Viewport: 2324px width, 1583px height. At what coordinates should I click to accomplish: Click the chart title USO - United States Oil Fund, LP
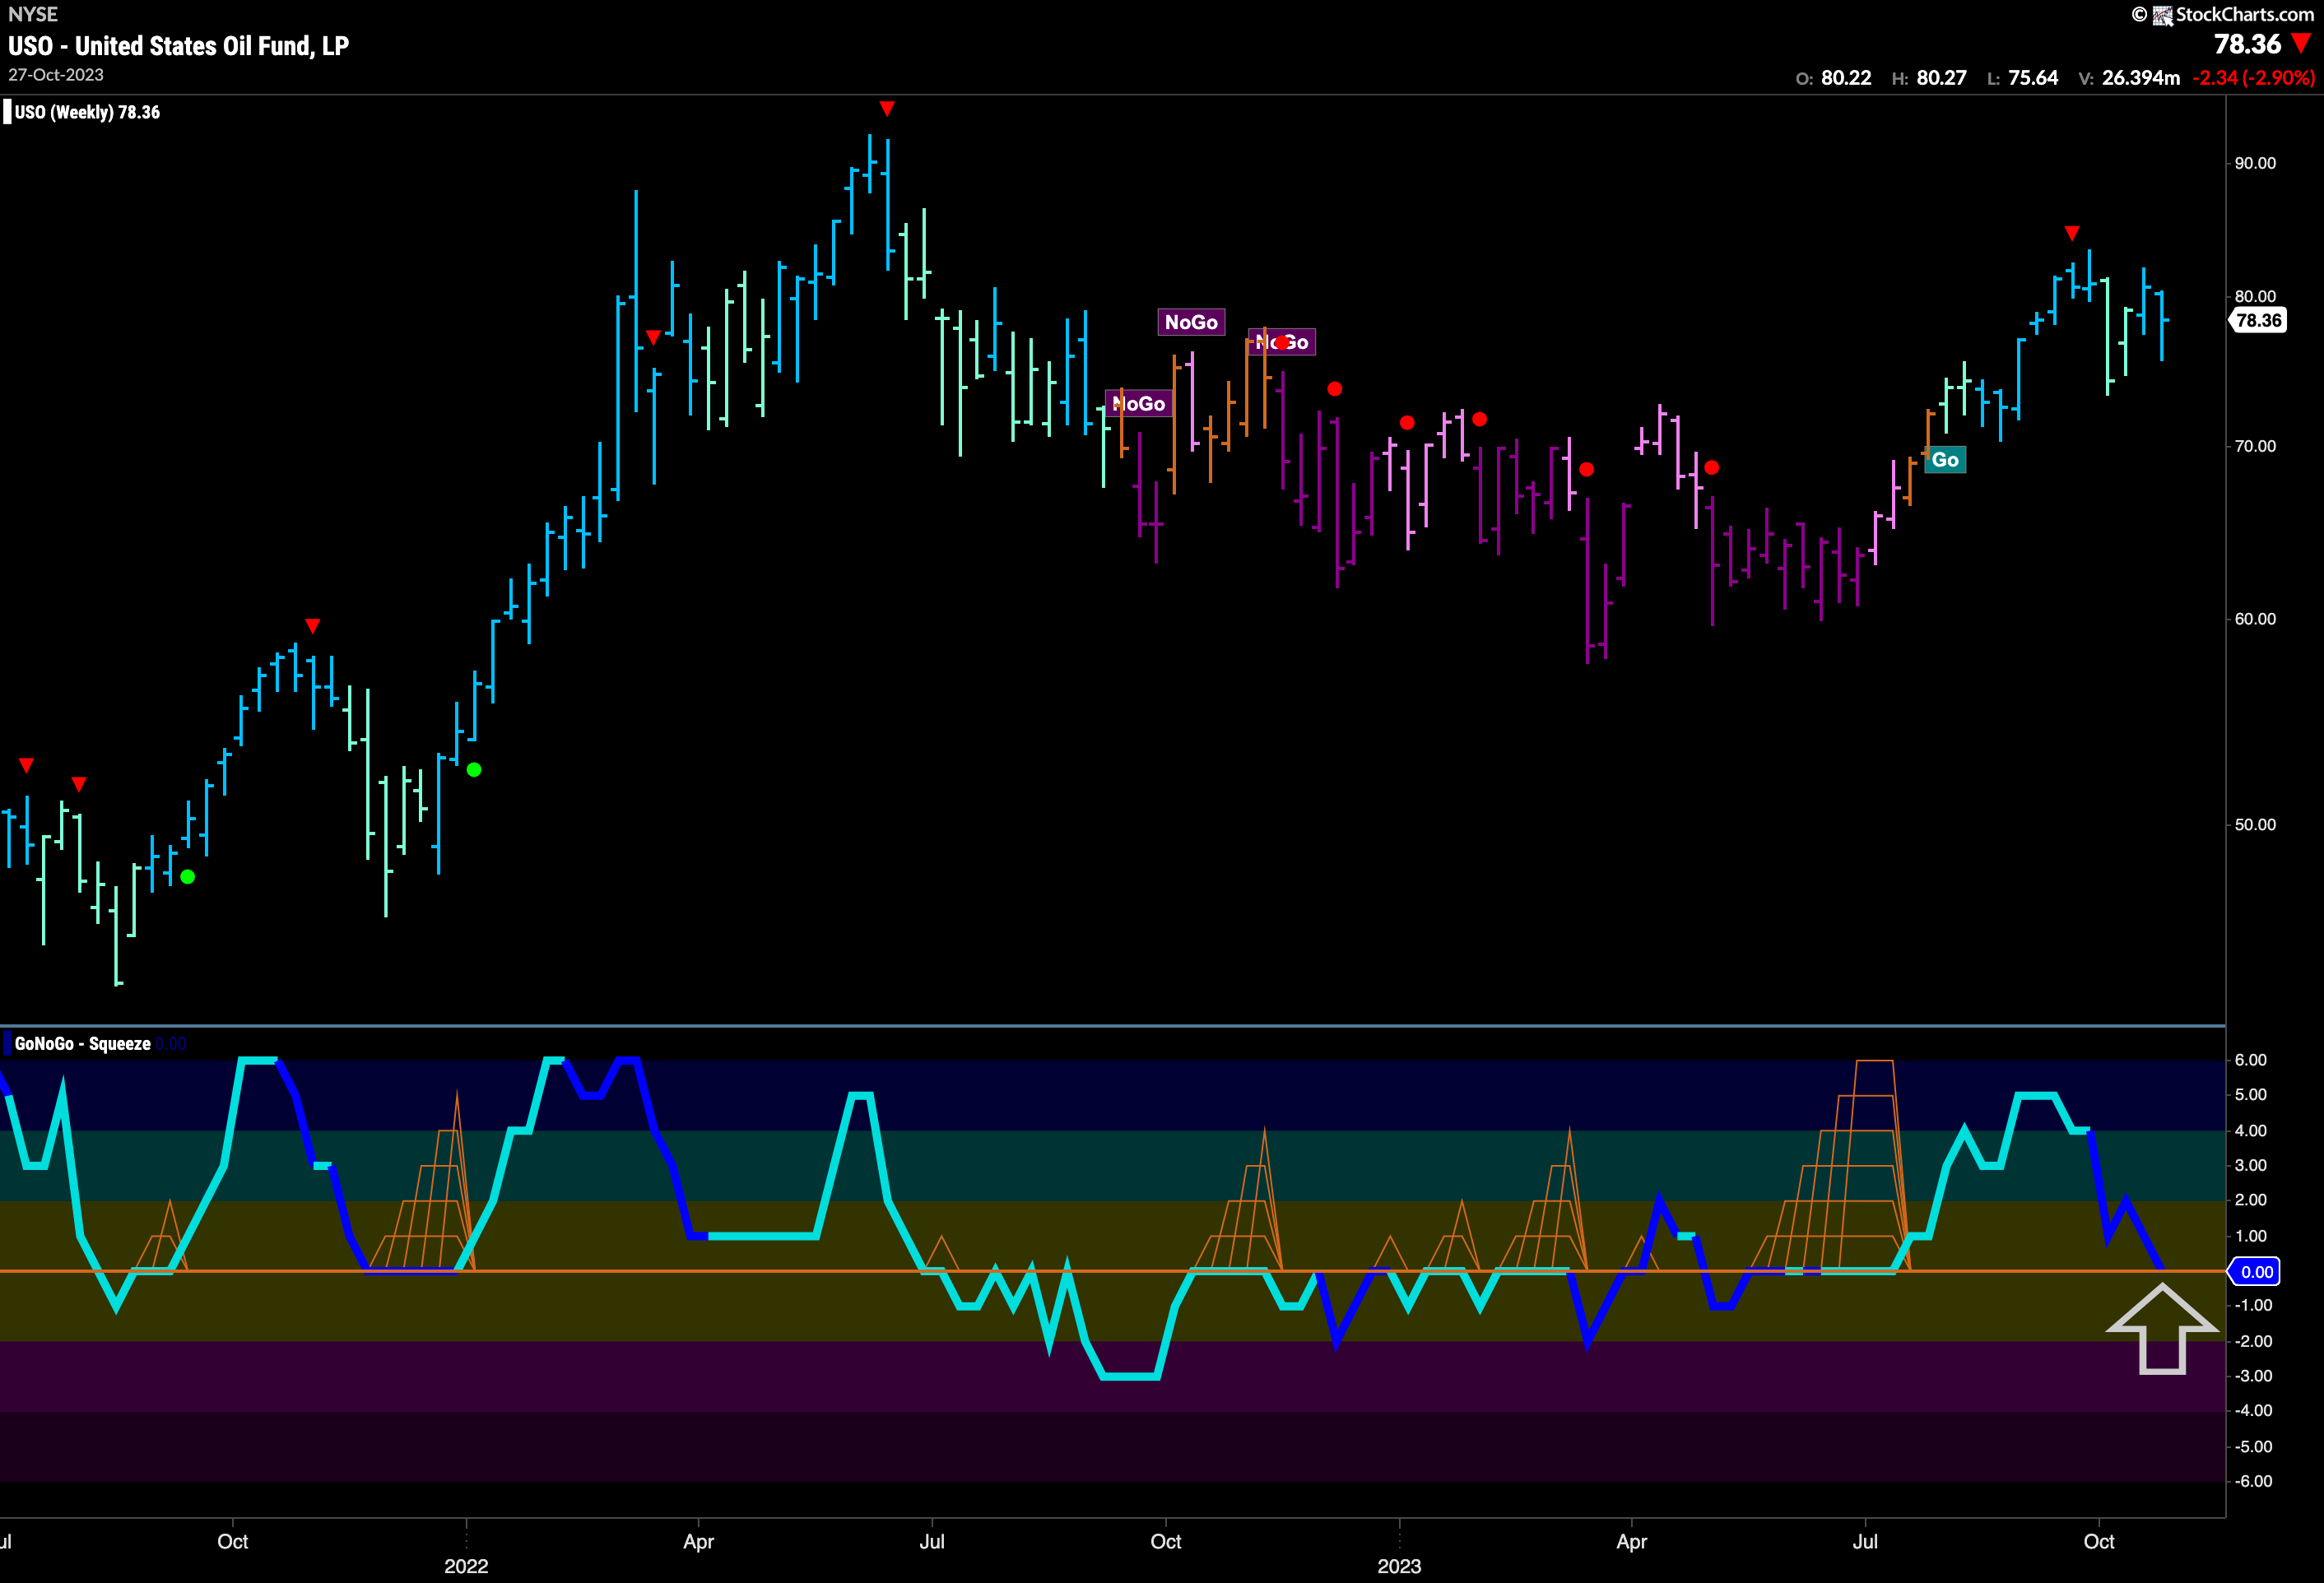pyautogui.click(x=178, y=46)
